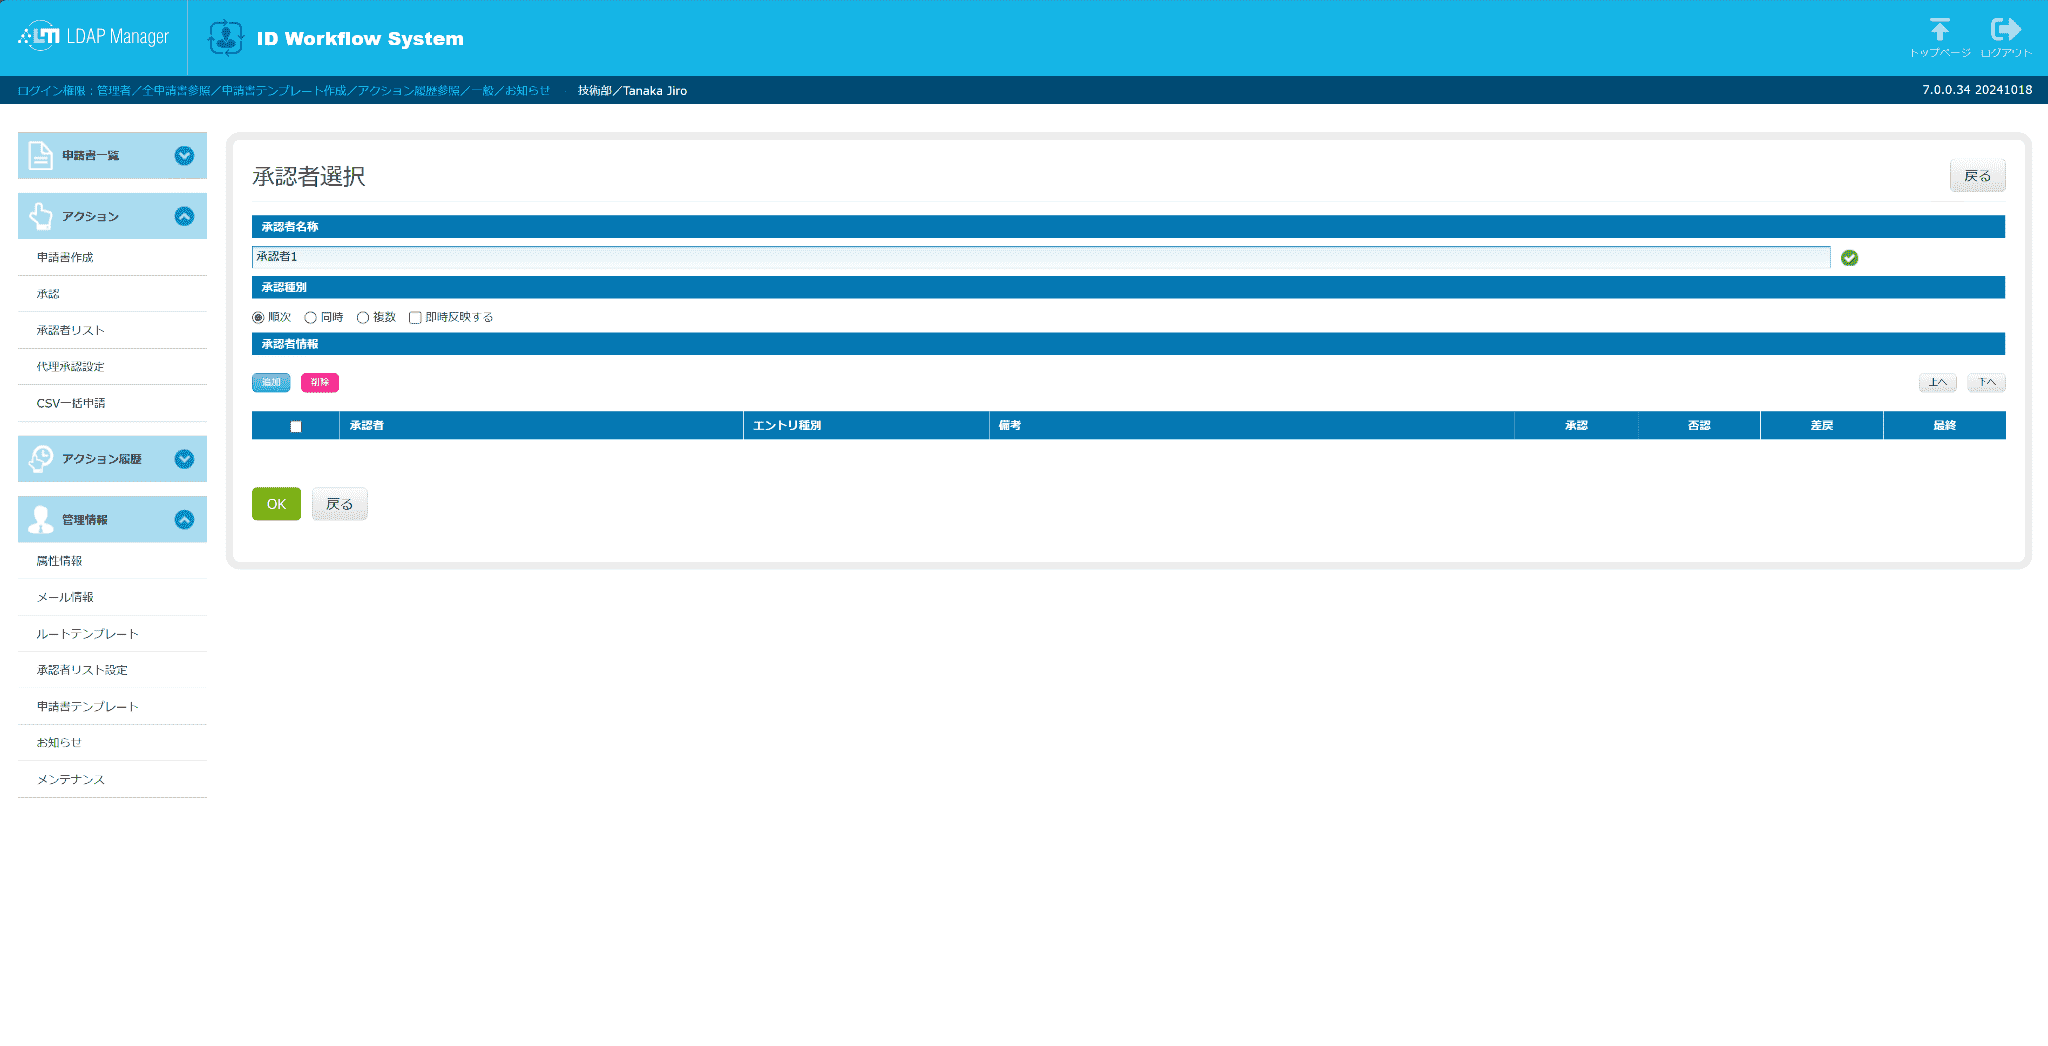Click the ID Workflow System emblem icon
This screenshot has height=1046, width=2048.
pos(226,38)
